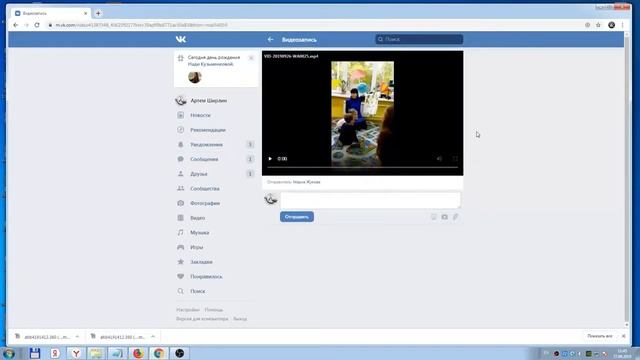The width and height of the screenshot is (640, 360).
Task: Open the Артем profile link in the sidebar
Action: click(209, 100)
